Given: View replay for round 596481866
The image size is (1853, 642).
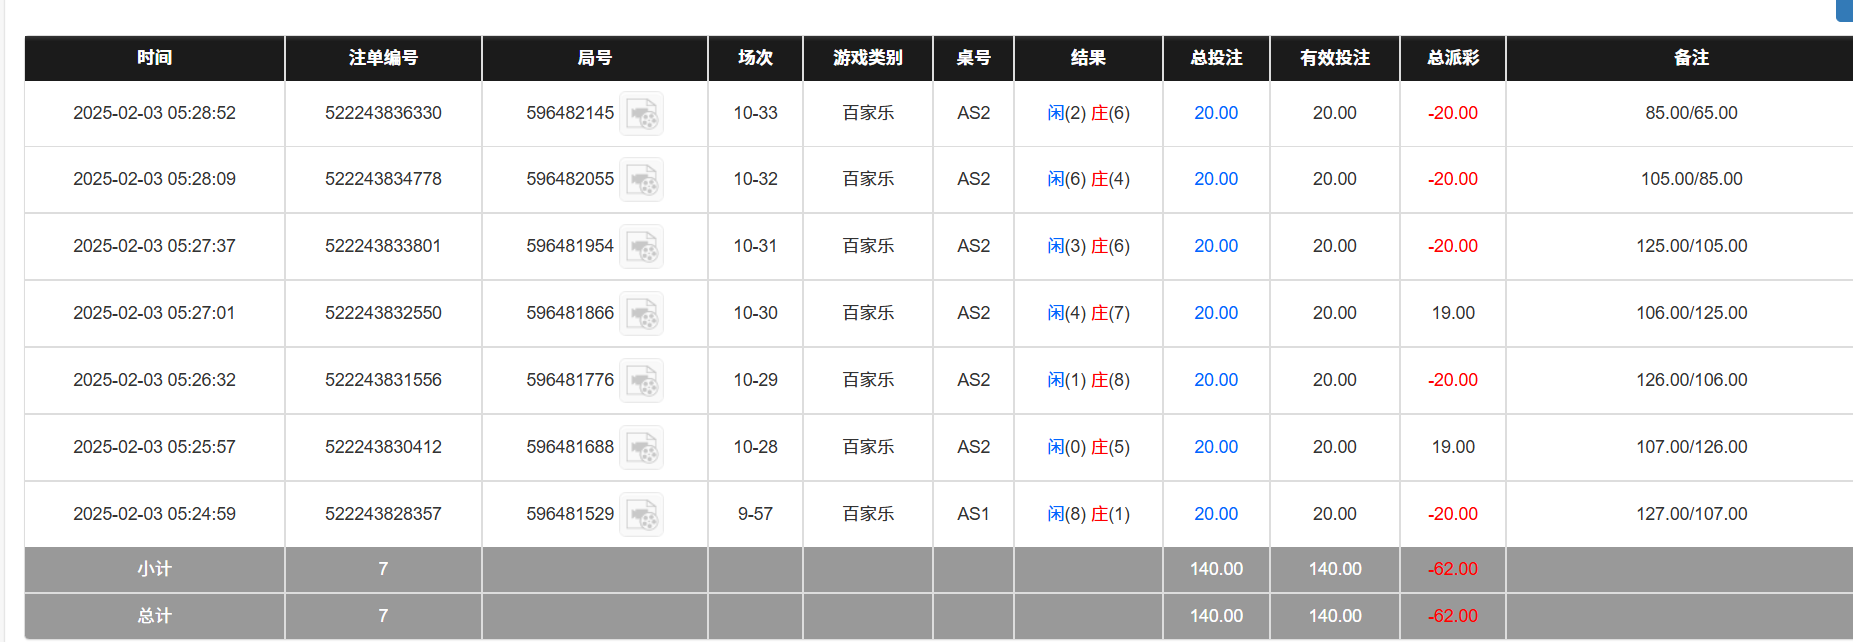Looking at the screenshot, I should [x=641, y=314].
